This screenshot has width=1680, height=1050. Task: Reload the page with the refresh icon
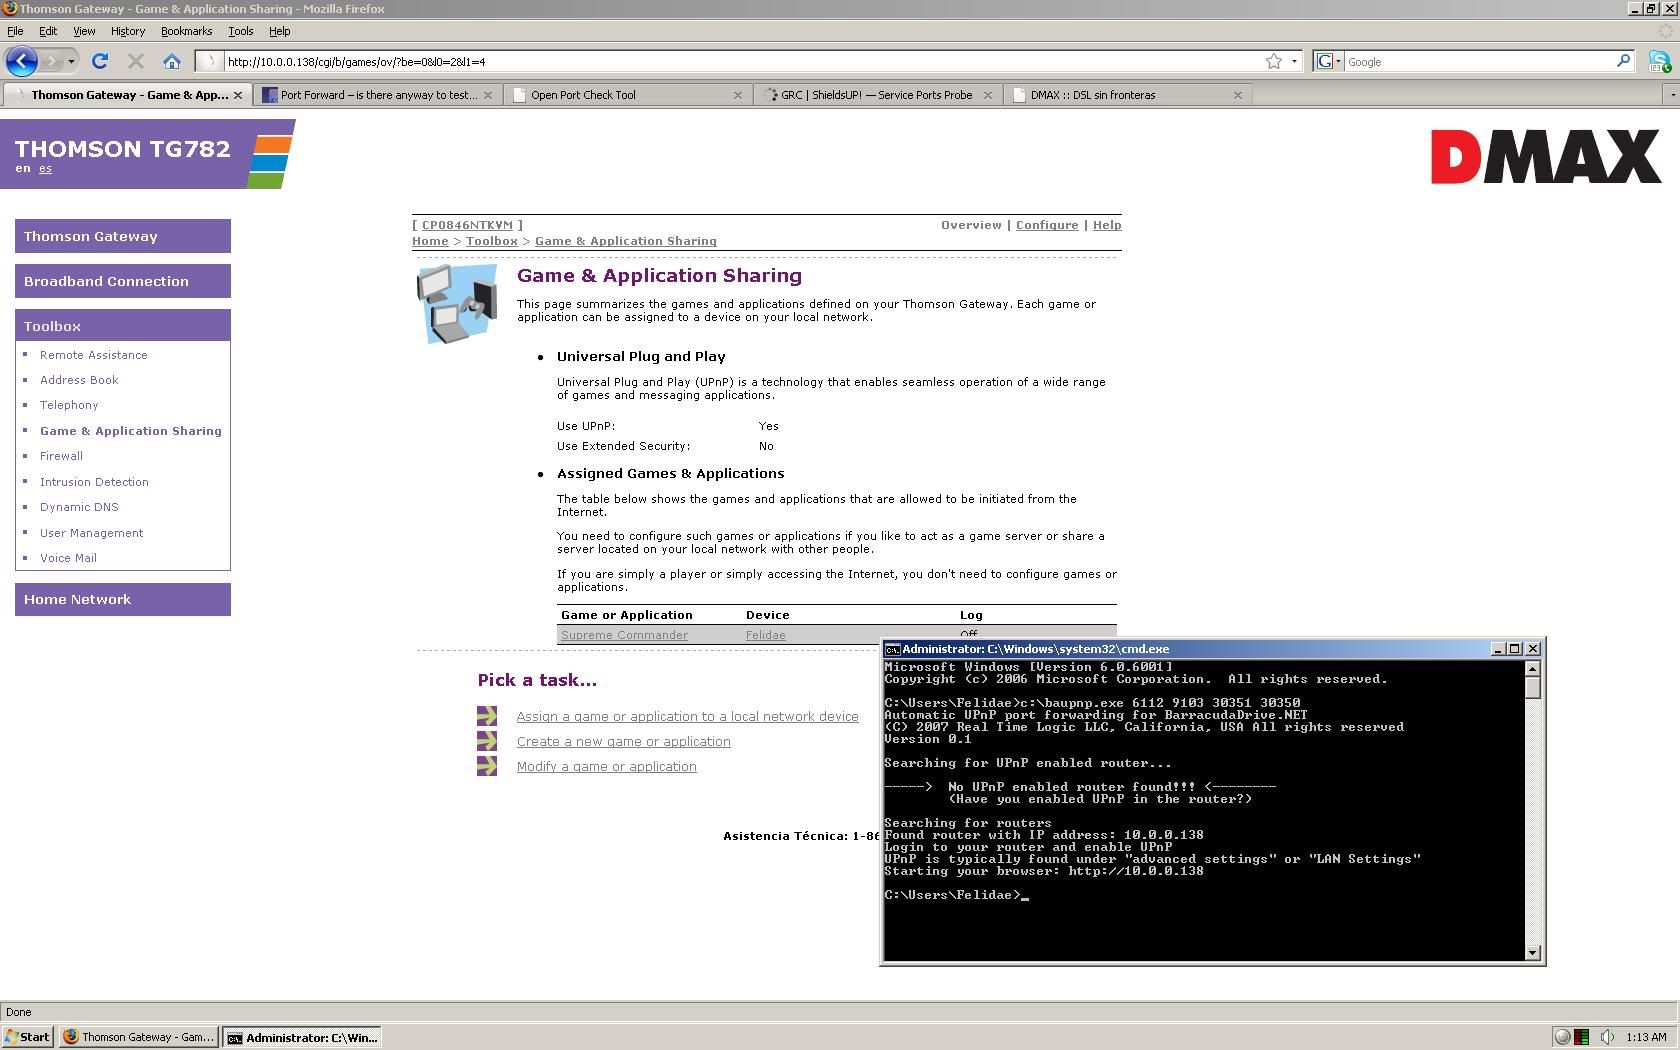[100, 61]
